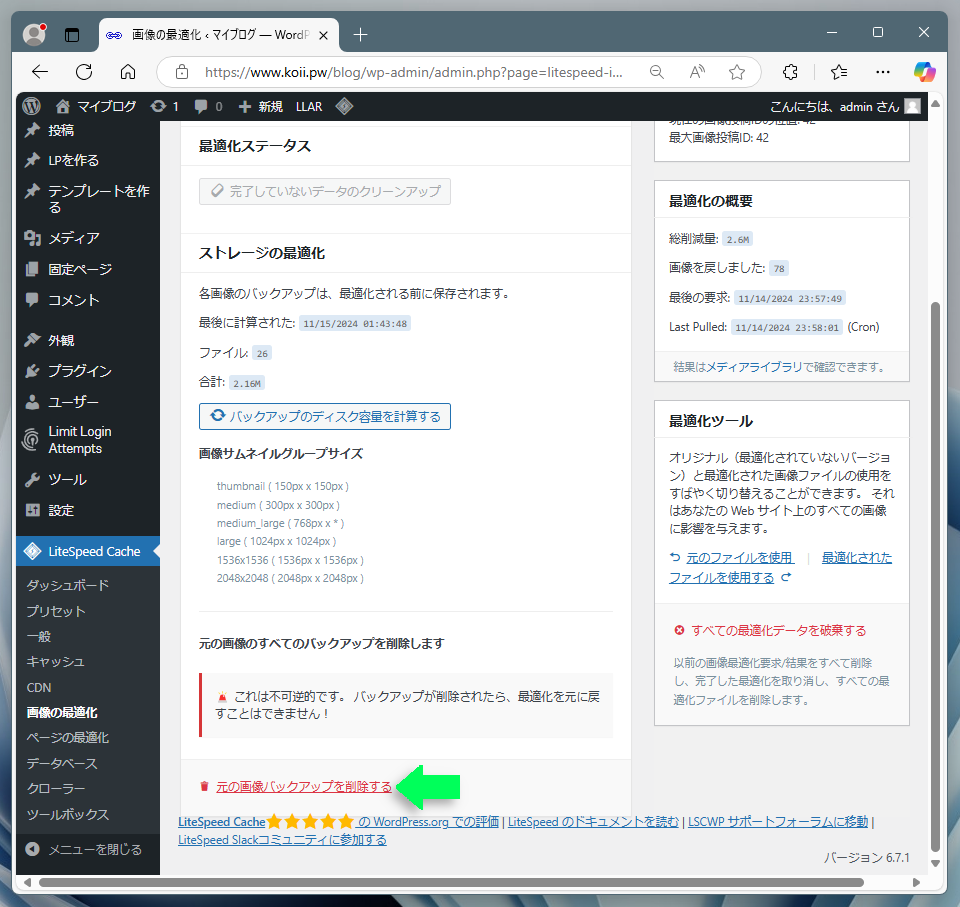
Task: Open the browser extensions menu
Action: click(x=790, y=72)
